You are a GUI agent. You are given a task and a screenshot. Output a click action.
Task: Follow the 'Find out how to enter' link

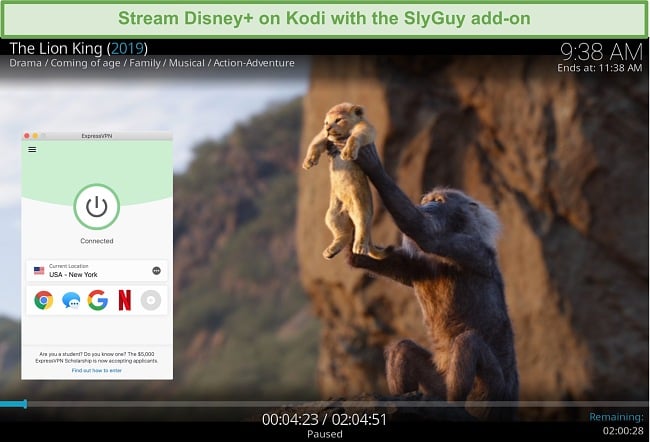pyautogui.click(x=97, y=370)
